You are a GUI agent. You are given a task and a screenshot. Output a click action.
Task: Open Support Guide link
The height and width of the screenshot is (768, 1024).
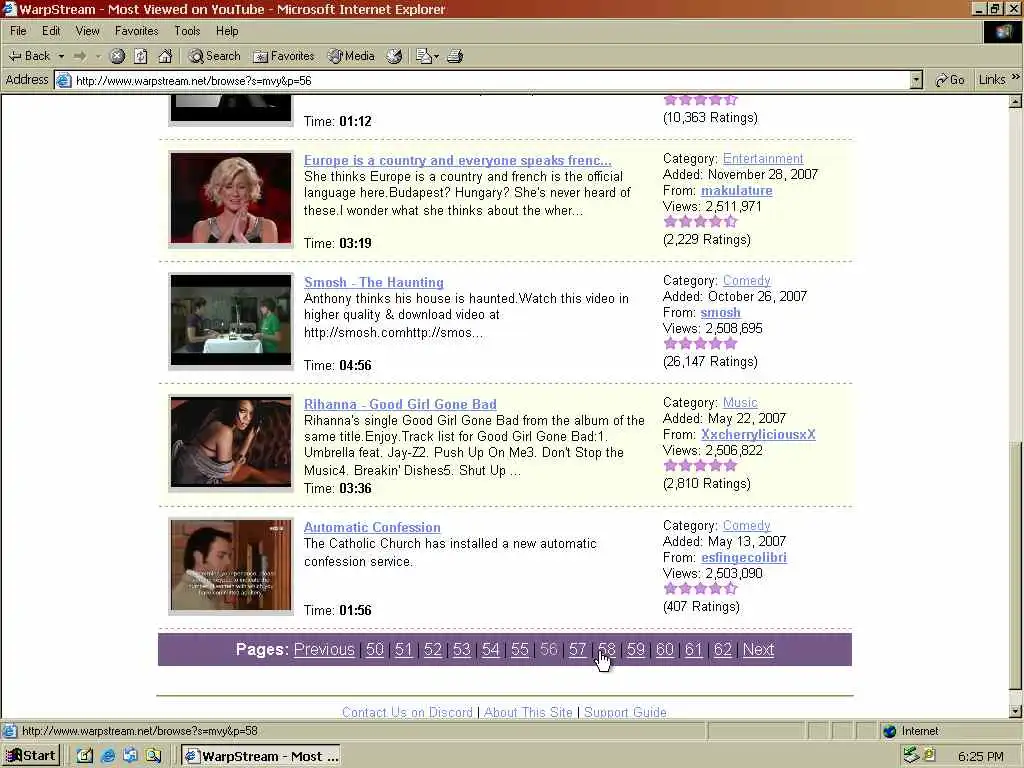[x=625, y=712]
